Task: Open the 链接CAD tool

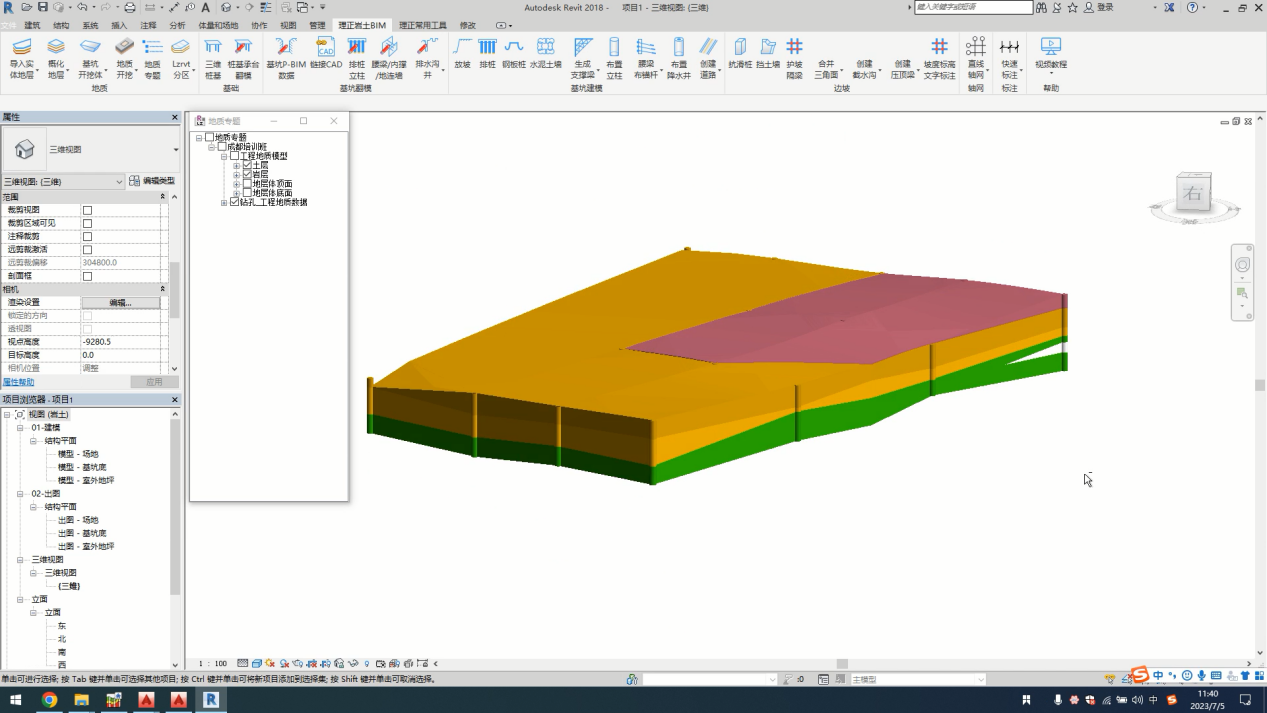Action: click(x=326, y=48)
